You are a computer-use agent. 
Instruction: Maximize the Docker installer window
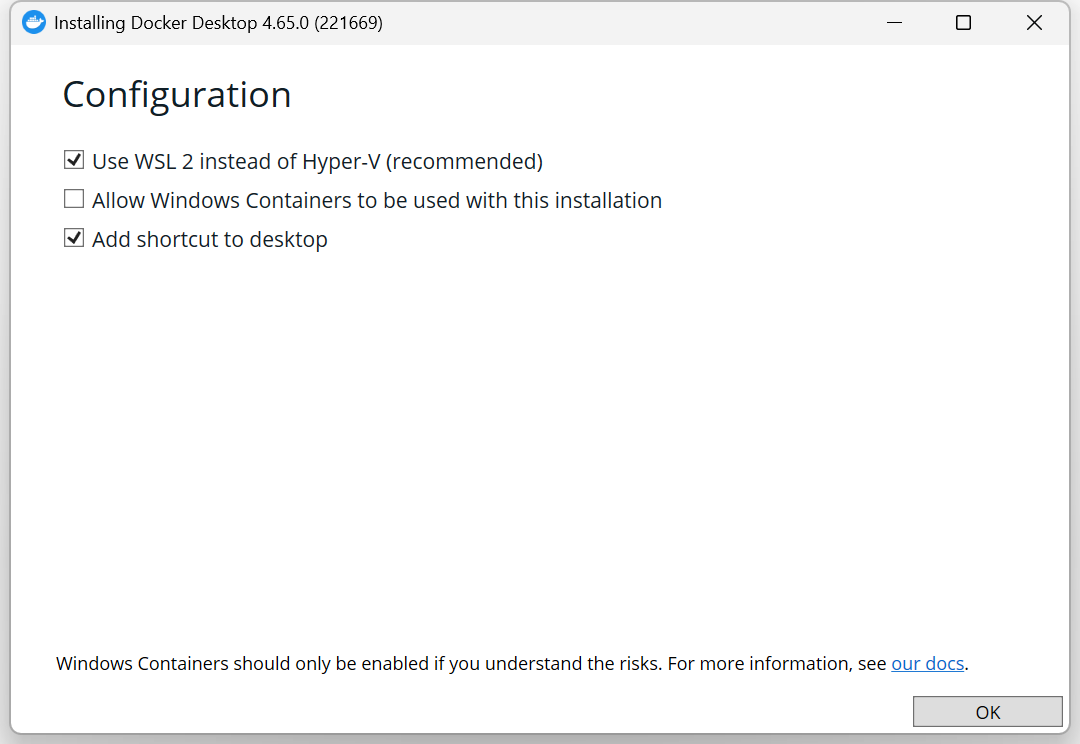964,23
